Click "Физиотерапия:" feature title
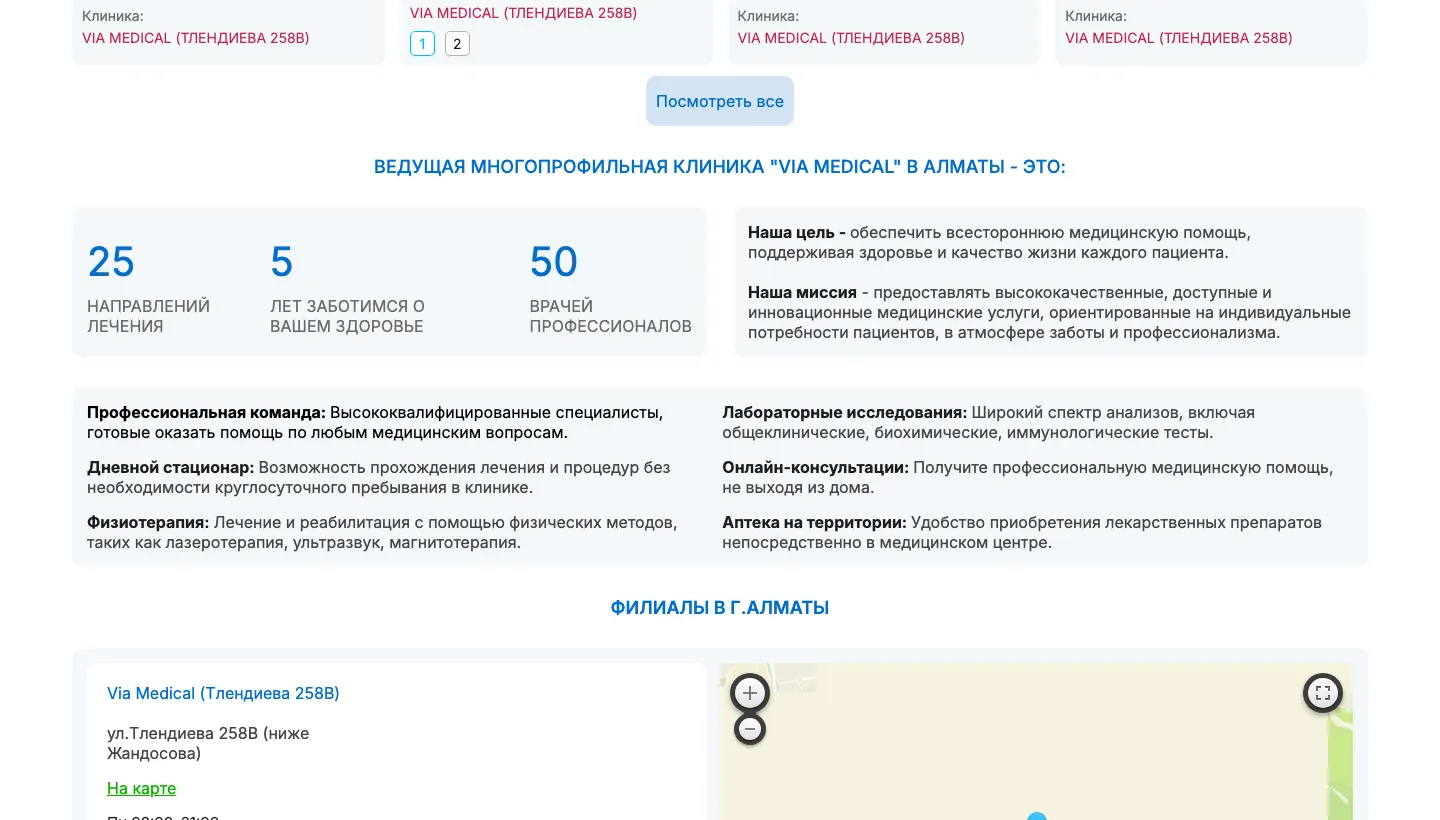 point(148,522)
